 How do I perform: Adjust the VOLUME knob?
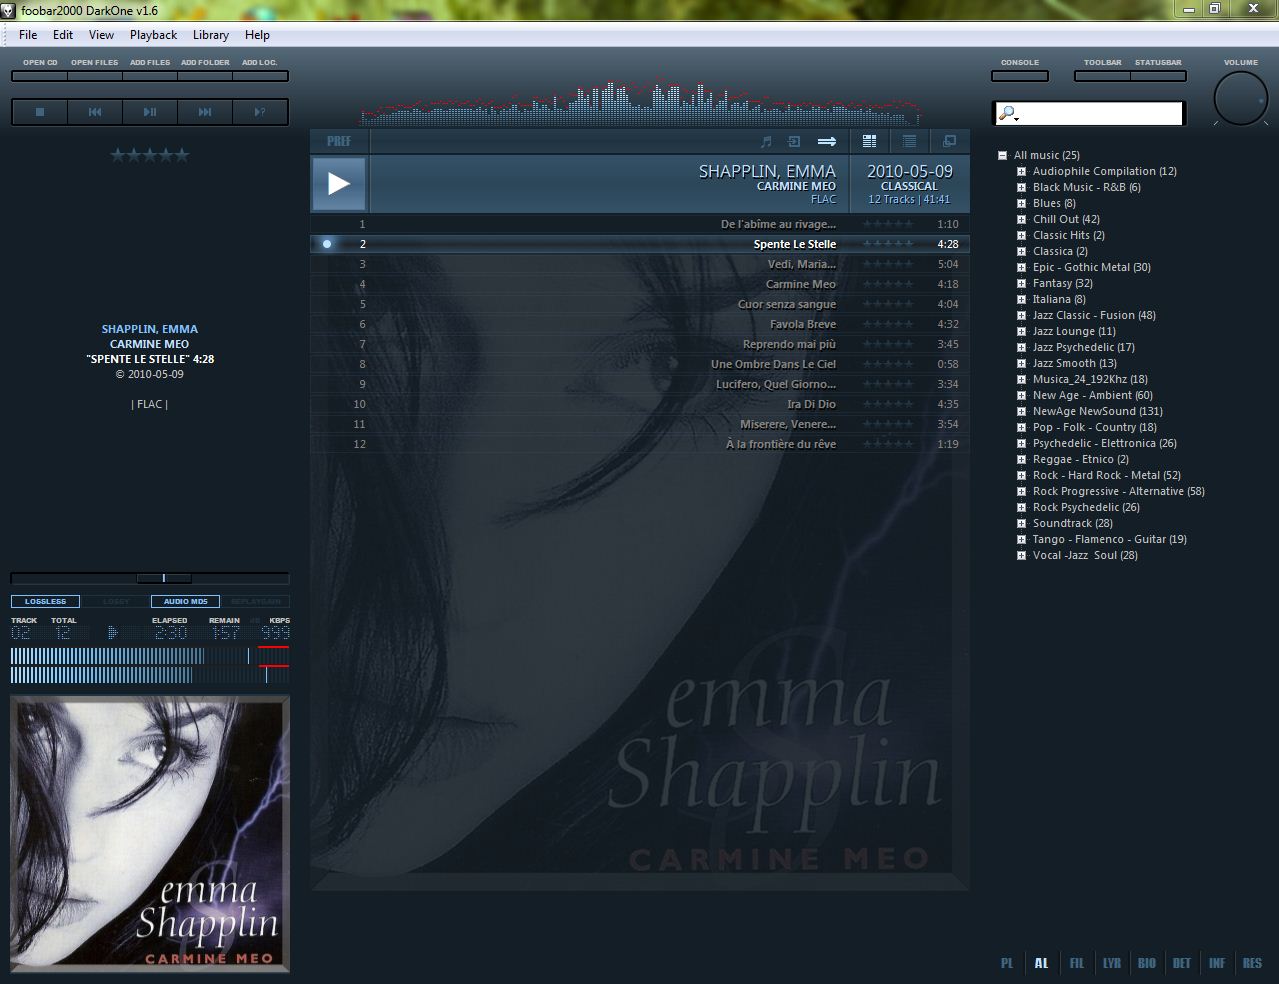(1241, 99)
